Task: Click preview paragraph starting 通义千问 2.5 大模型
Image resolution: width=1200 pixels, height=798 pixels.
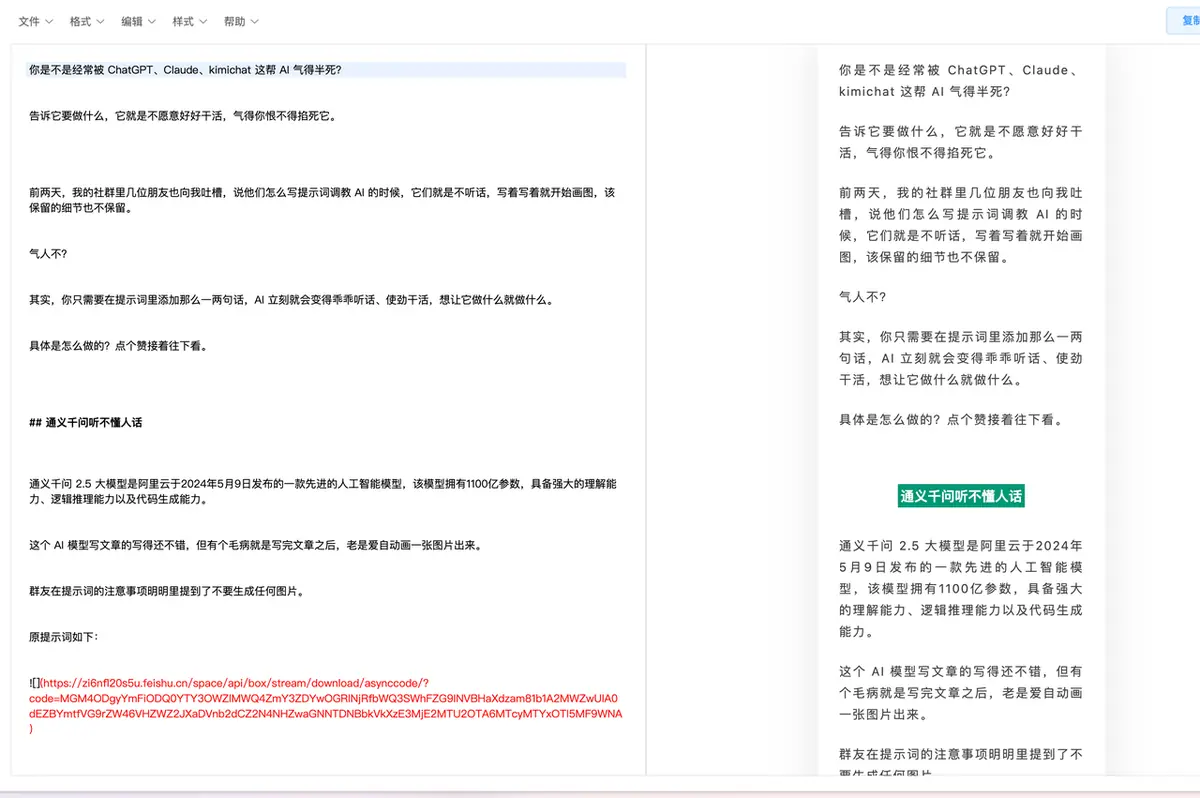Action: point(960,589)
